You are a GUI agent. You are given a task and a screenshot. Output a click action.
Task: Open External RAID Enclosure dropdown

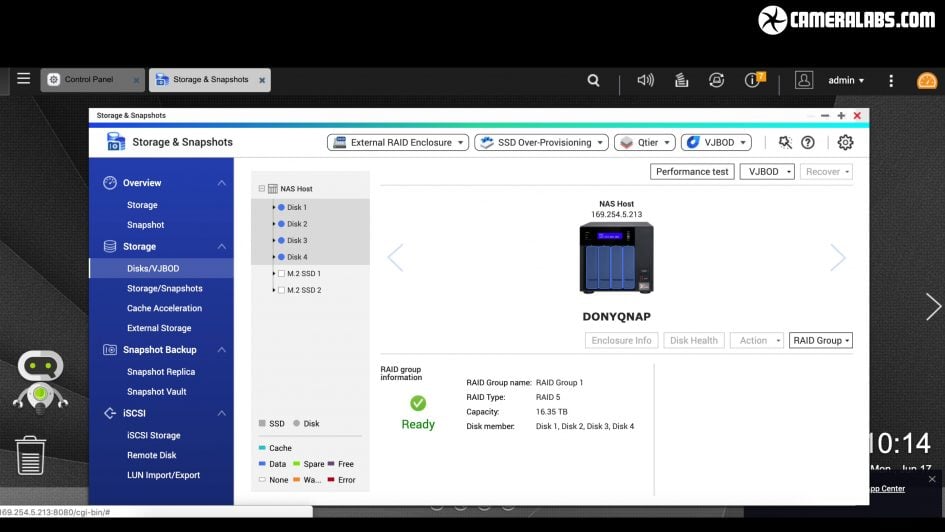[398, 142]
